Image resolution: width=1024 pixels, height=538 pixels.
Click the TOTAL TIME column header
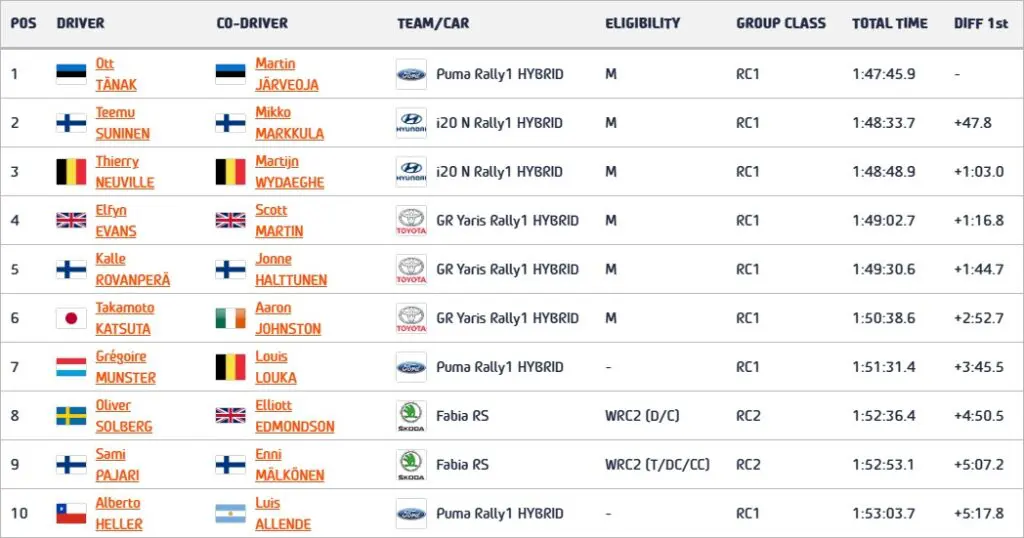pyautogui.click(x=889, y=24)
